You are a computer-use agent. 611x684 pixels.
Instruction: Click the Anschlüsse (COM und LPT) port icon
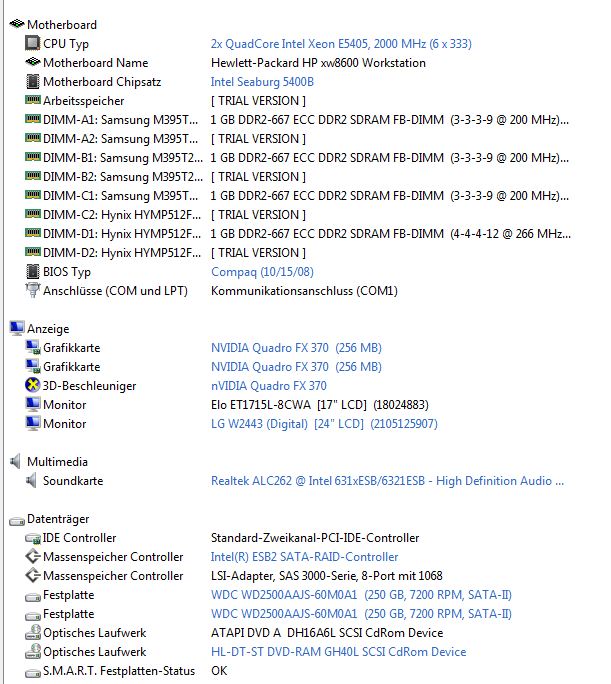point(32,290)
